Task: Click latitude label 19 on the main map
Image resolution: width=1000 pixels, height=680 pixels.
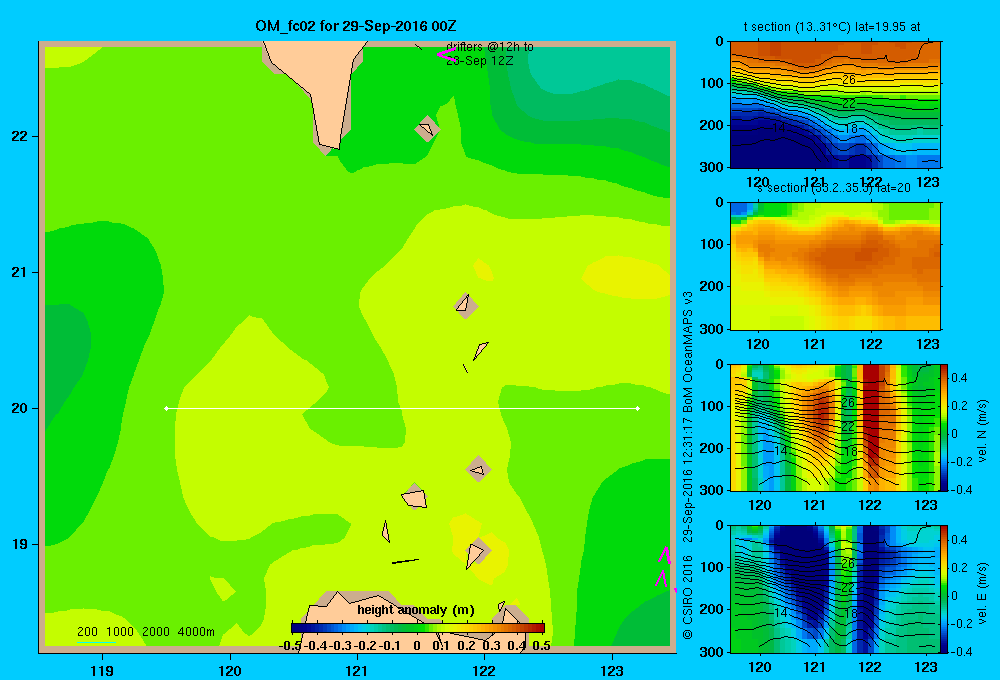Action: pos(20,544)
